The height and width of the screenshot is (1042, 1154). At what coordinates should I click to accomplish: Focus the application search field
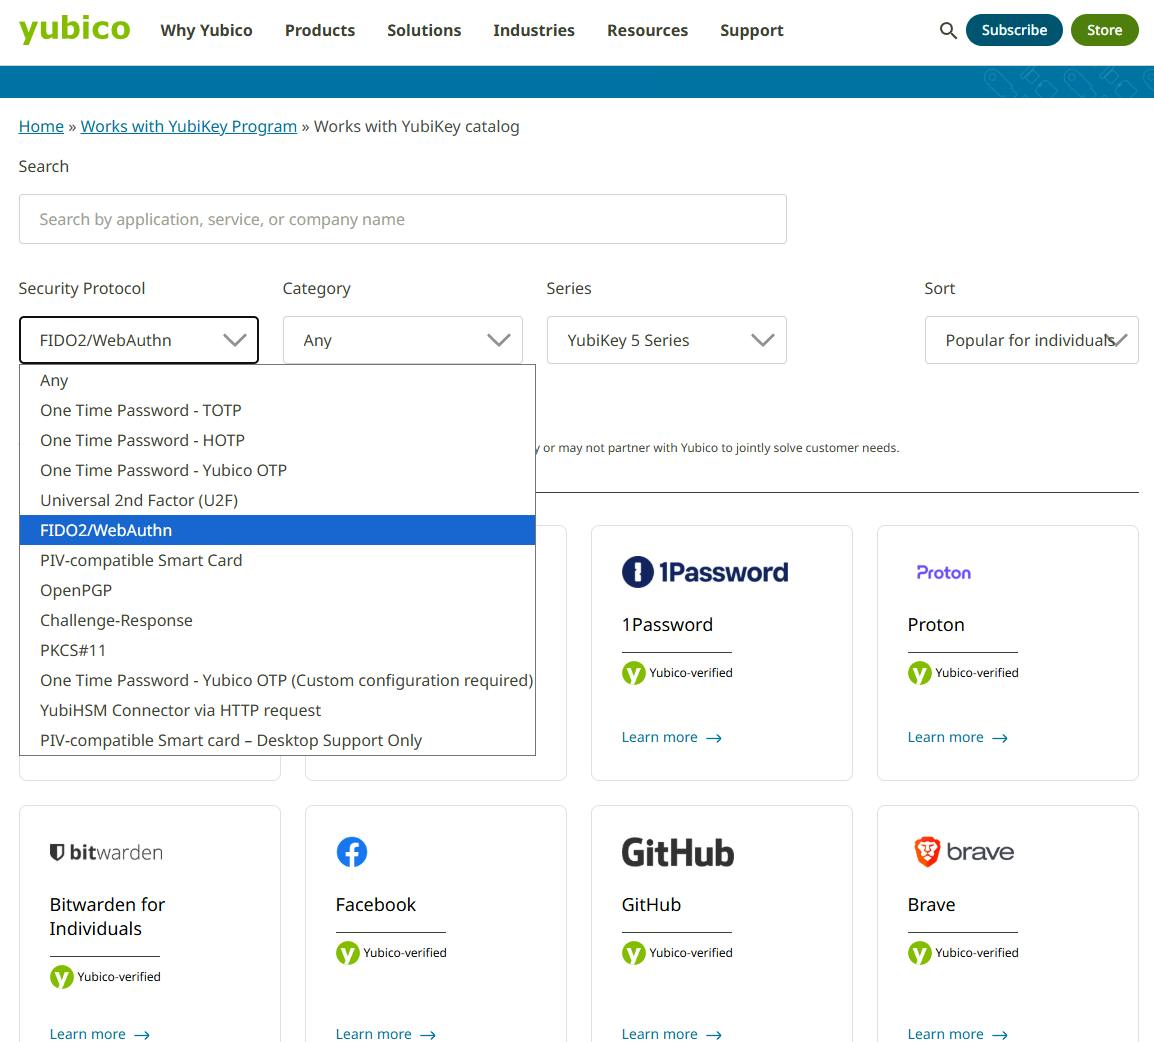pyautogui.click(x=403, y=219)
